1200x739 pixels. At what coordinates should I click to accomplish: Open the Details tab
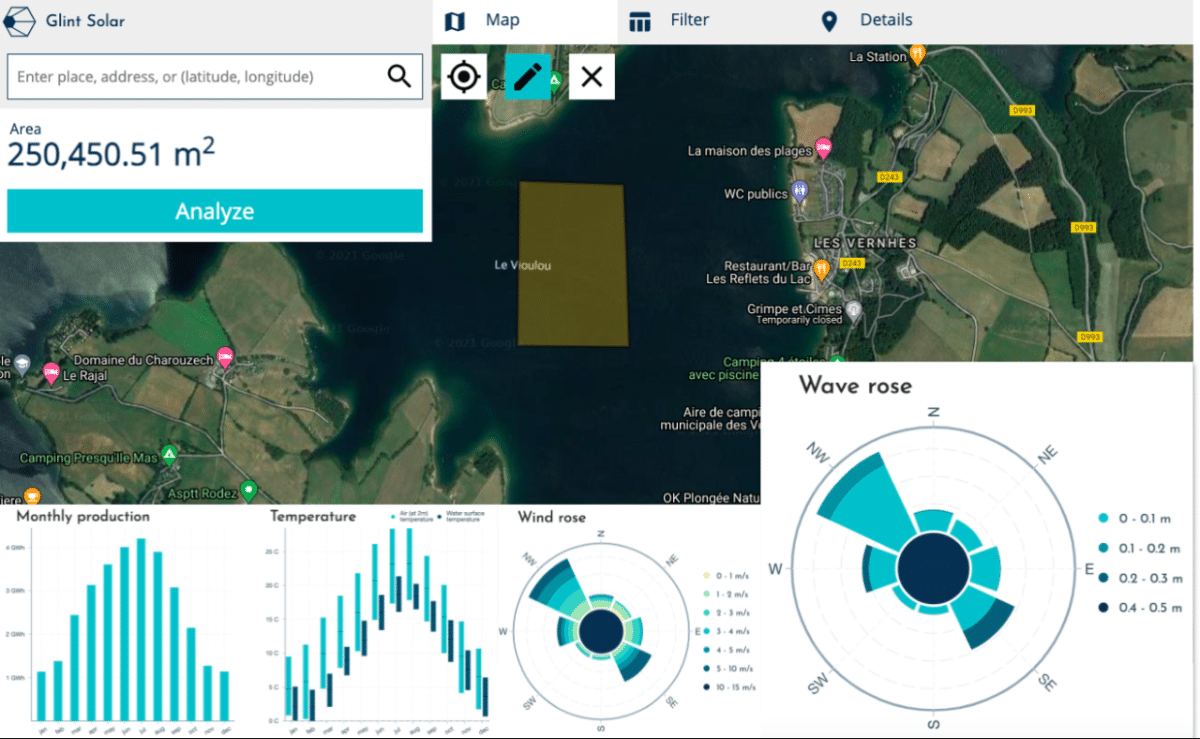click(x=866, y=20)
